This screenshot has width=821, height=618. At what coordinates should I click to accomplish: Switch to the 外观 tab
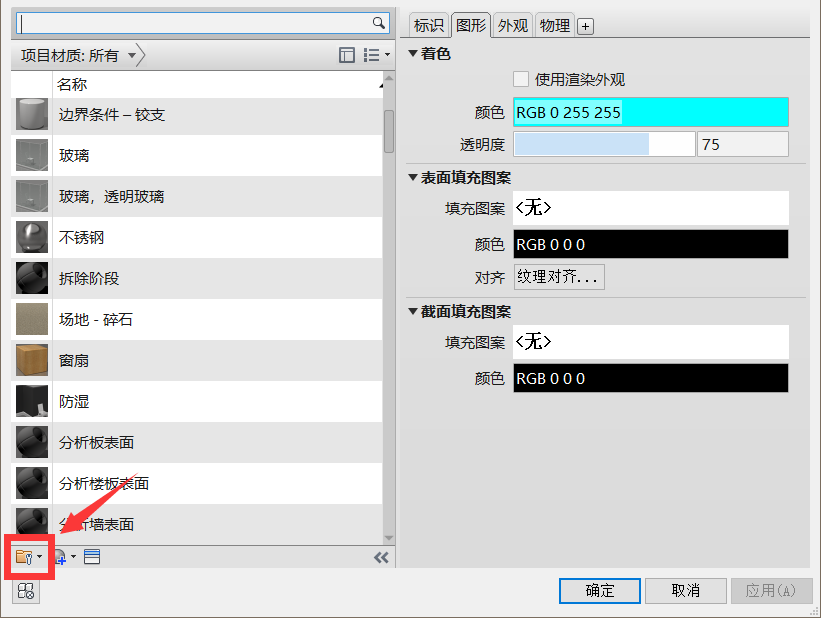tap(512, 25)
